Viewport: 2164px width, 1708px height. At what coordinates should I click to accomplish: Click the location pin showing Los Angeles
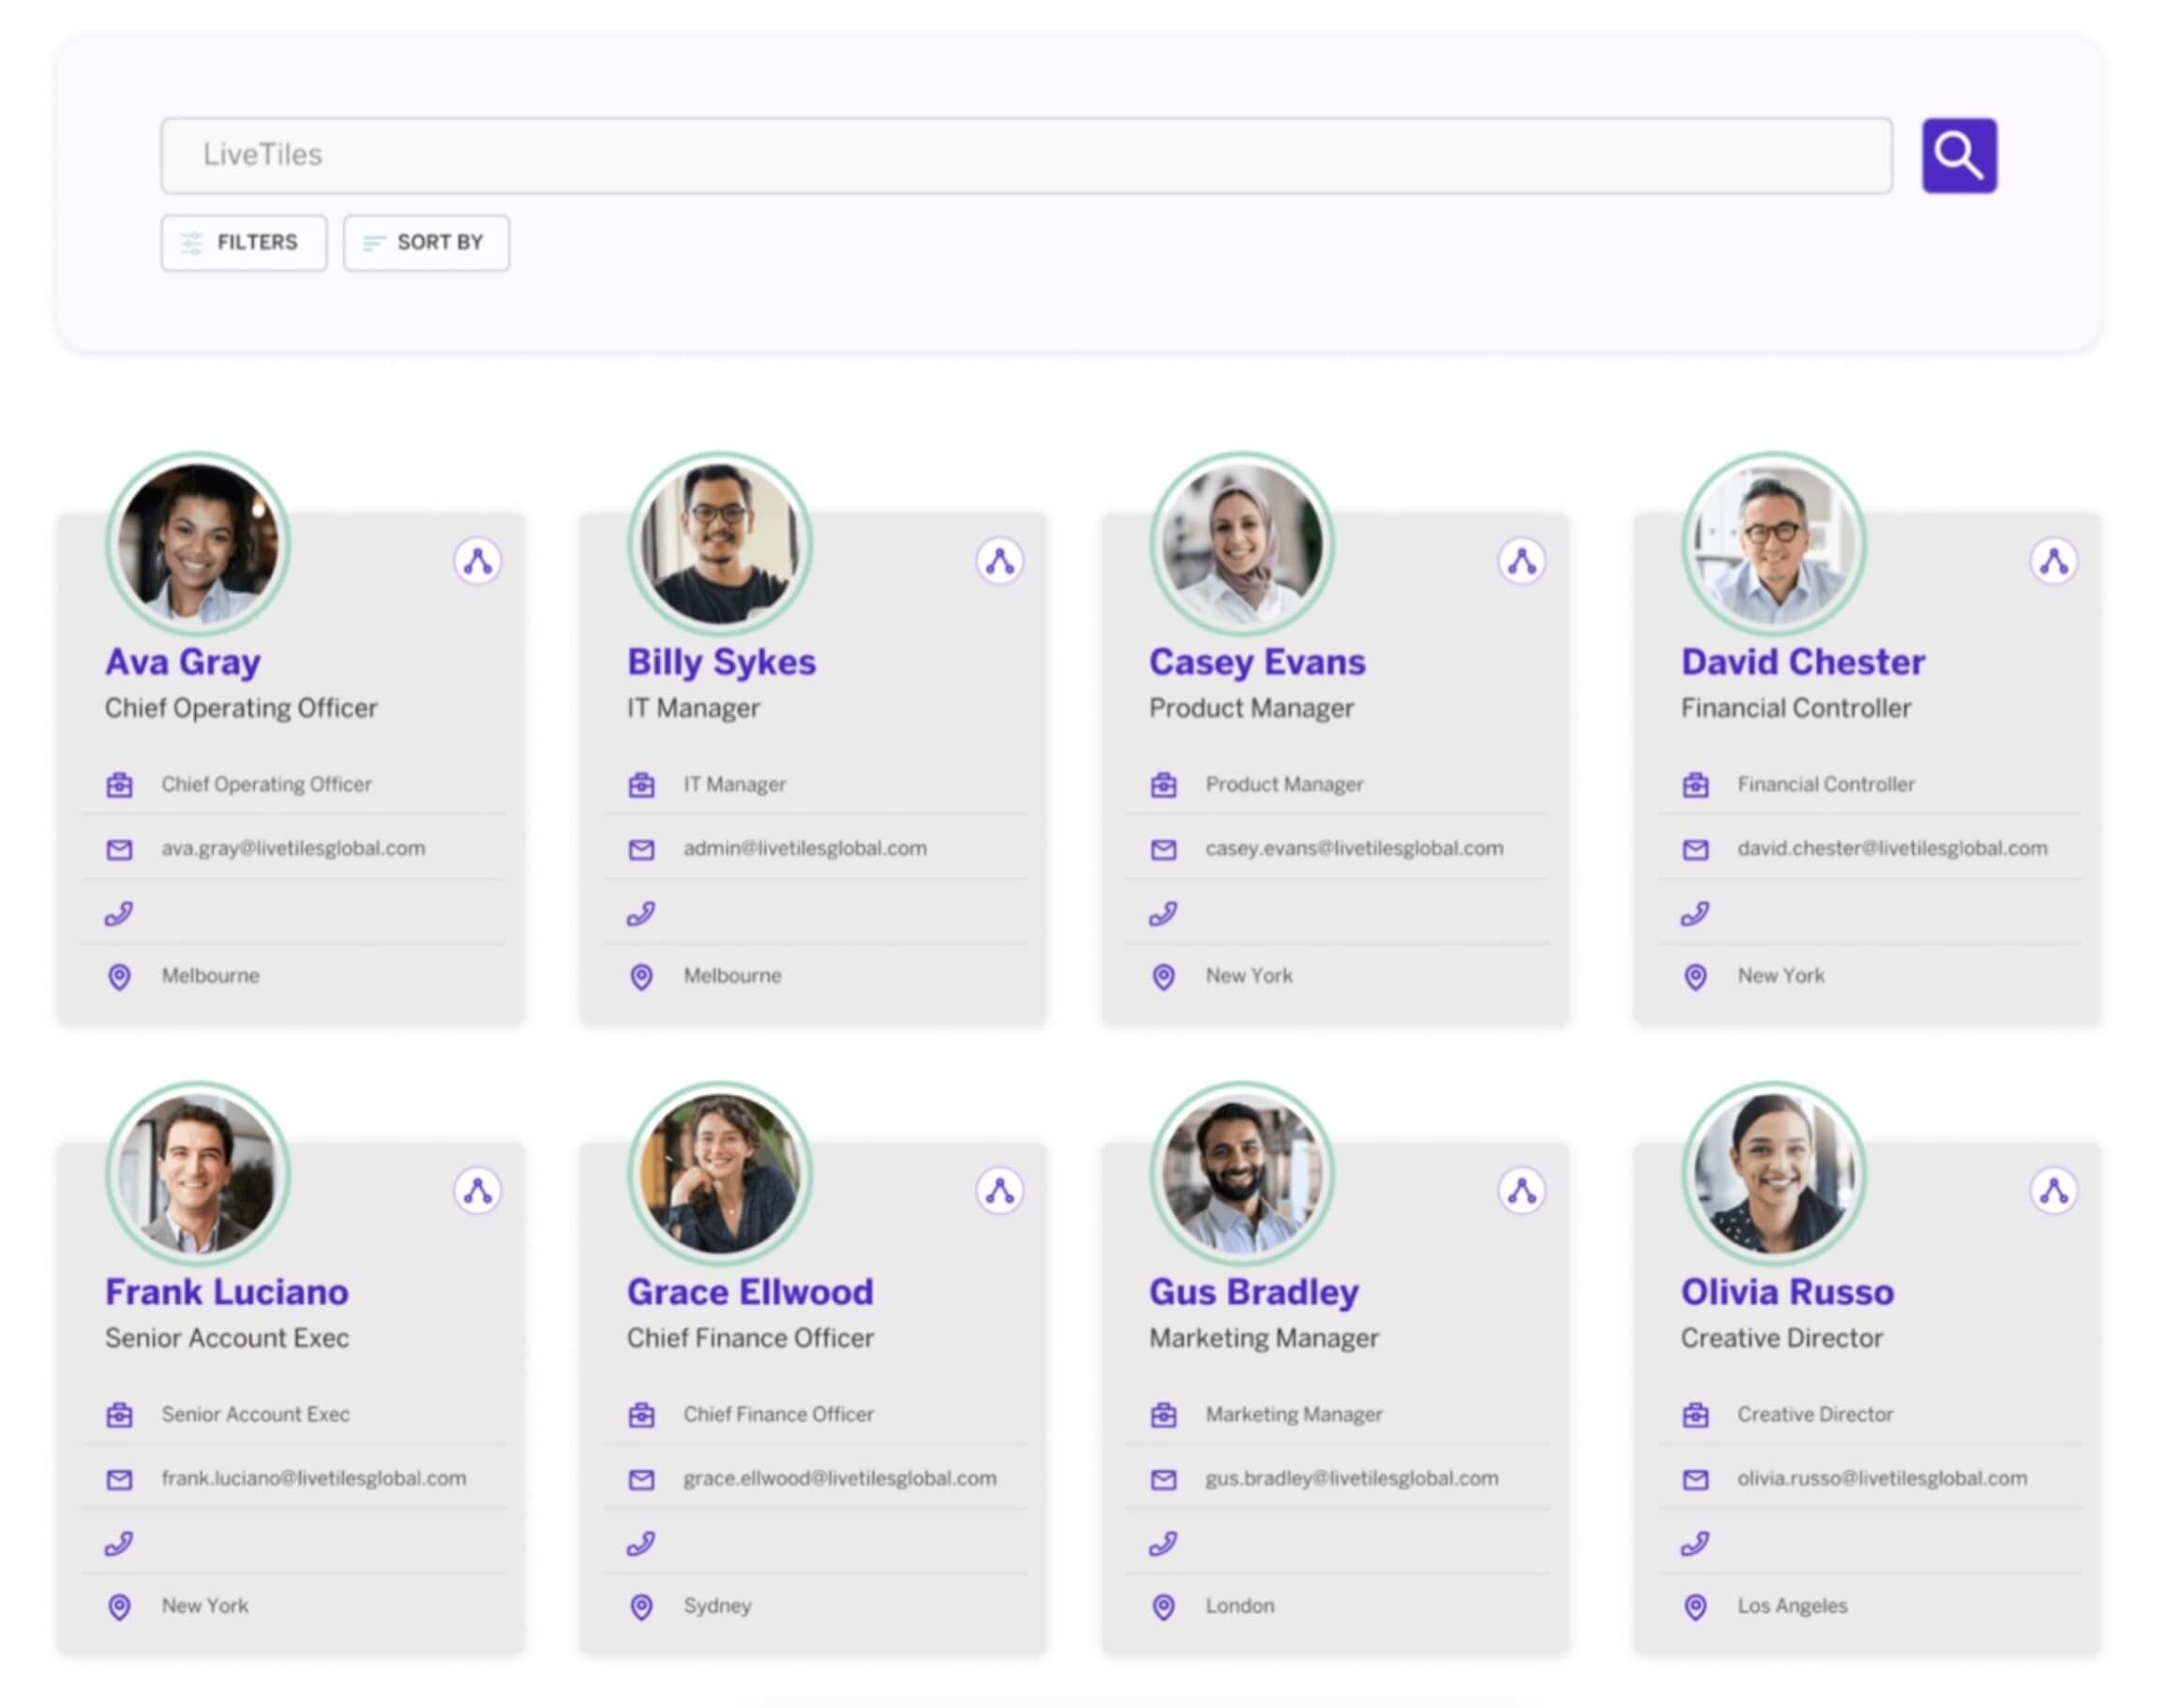[x=1695, y=1607]
